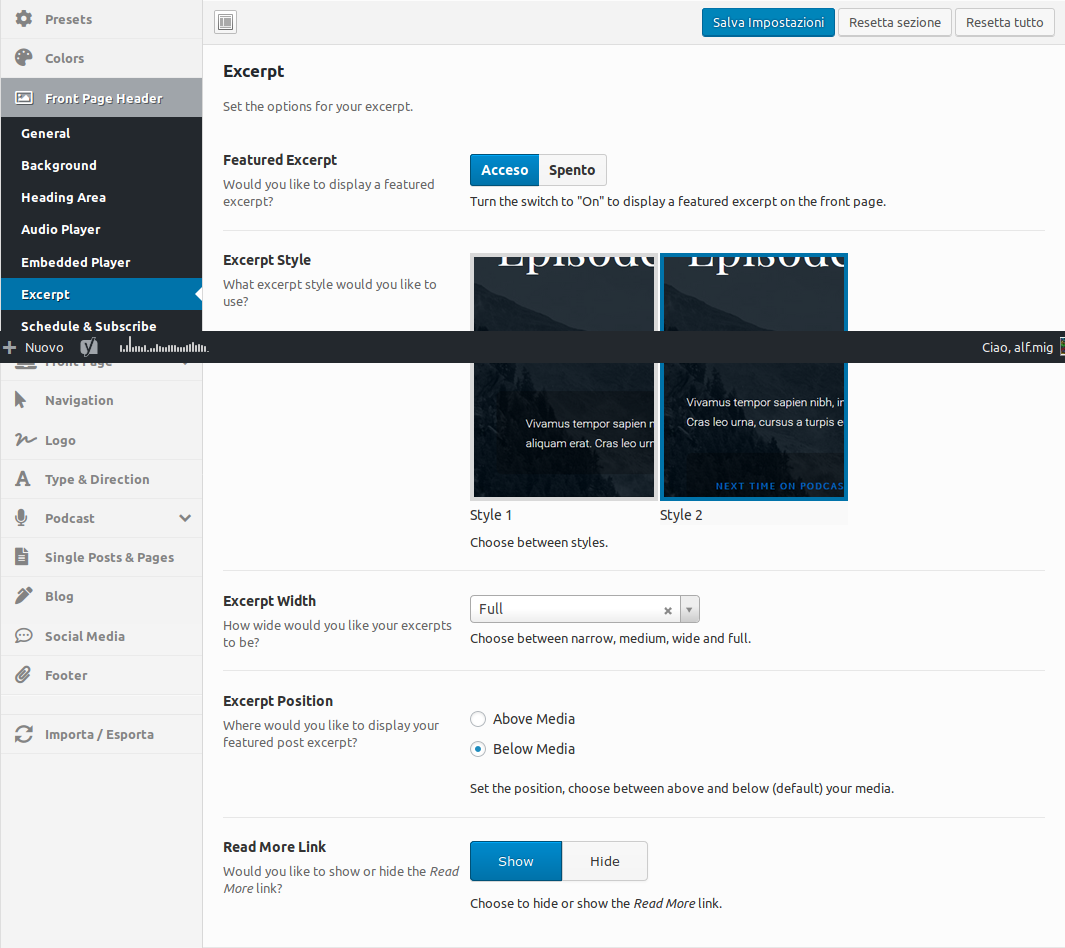Turn Featured Excerpt to Spento

[x=572, y=170]
